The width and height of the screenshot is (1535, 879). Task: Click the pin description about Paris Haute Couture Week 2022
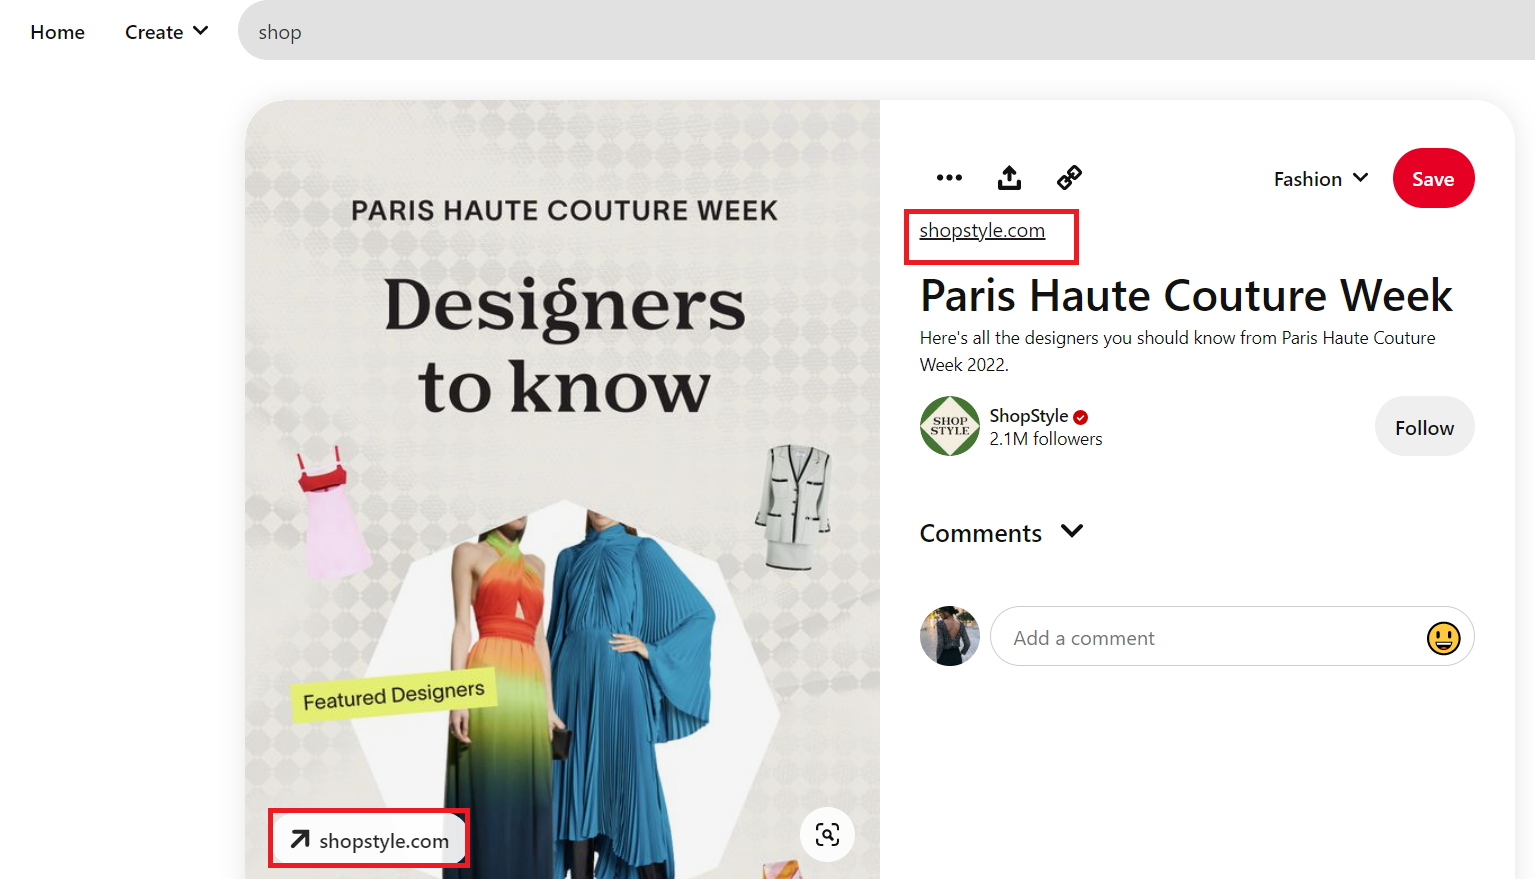[1177, 351]
